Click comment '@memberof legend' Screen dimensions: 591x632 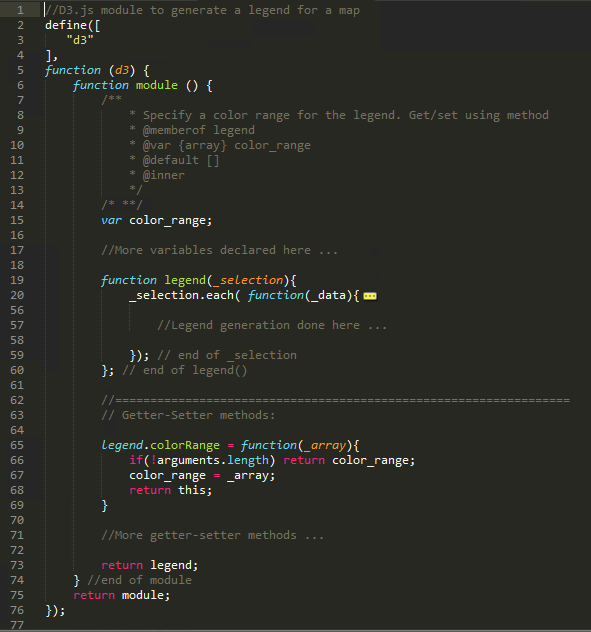(198, 130)
